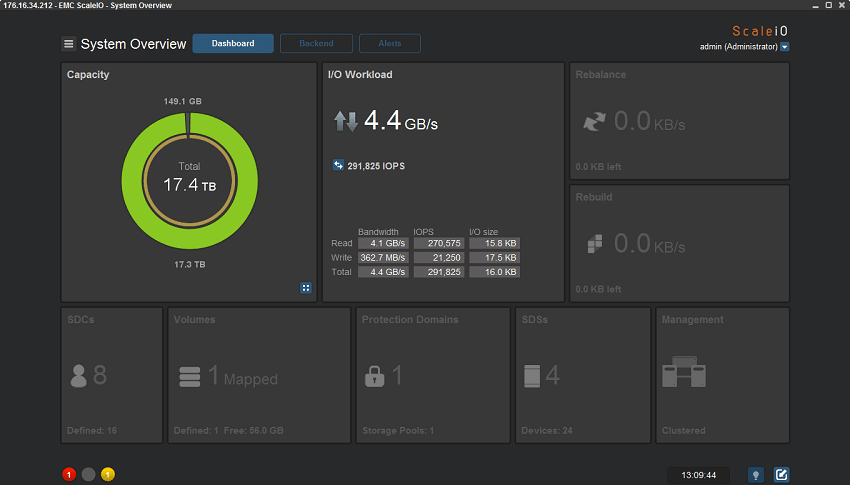Image resolution: width=850 pixels, height=485 pixels.
Task: Click the Management Clustered status text
Action: click(x=684, y=431)
